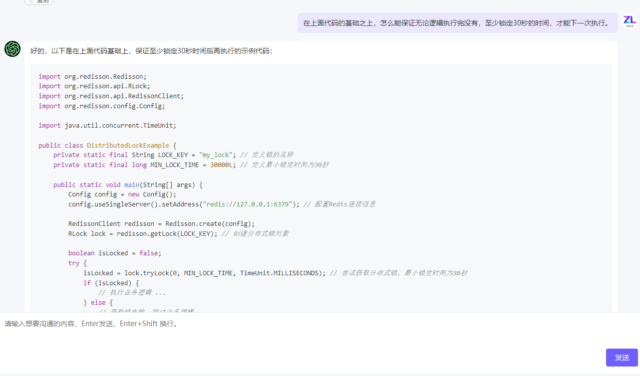Click the public static void main line
The image size is (640, 376).
(128, 185)
